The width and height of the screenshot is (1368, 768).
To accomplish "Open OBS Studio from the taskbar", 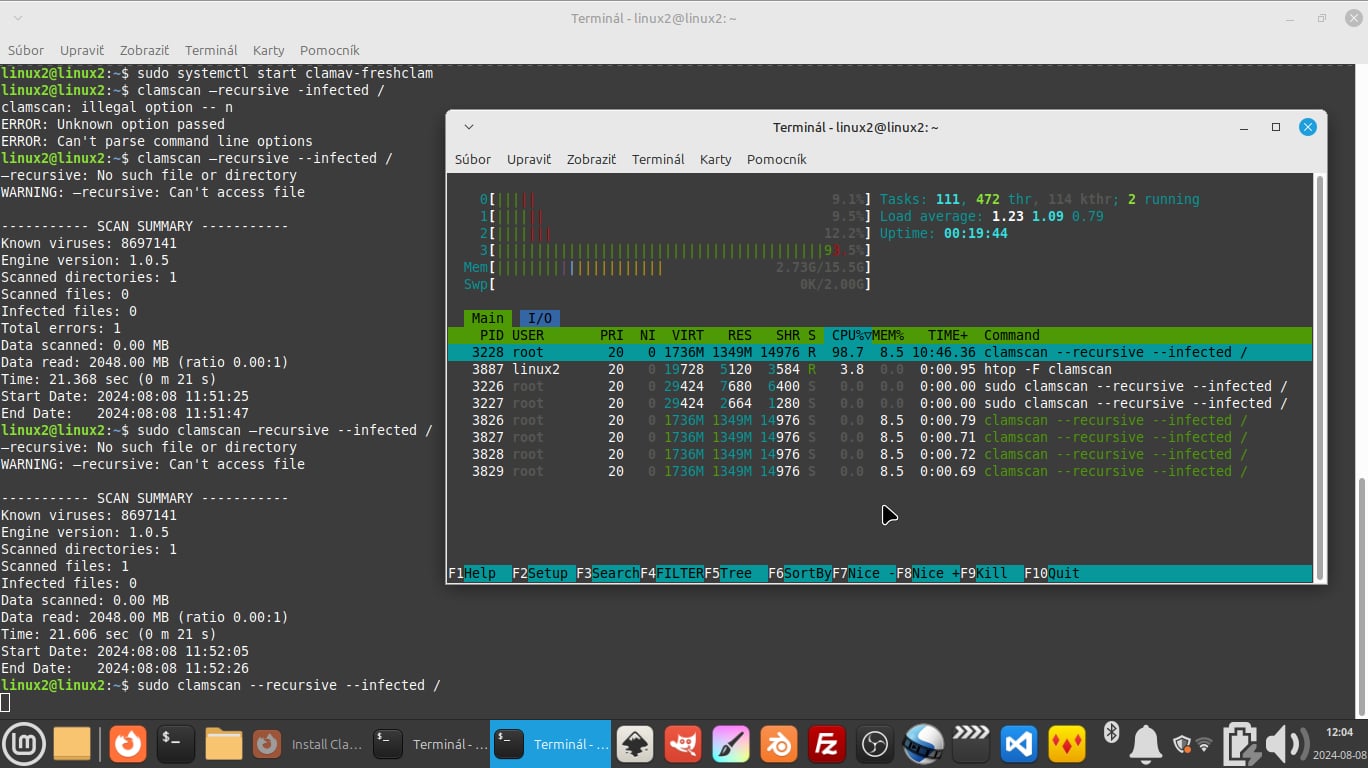I will tap(875, 744).
